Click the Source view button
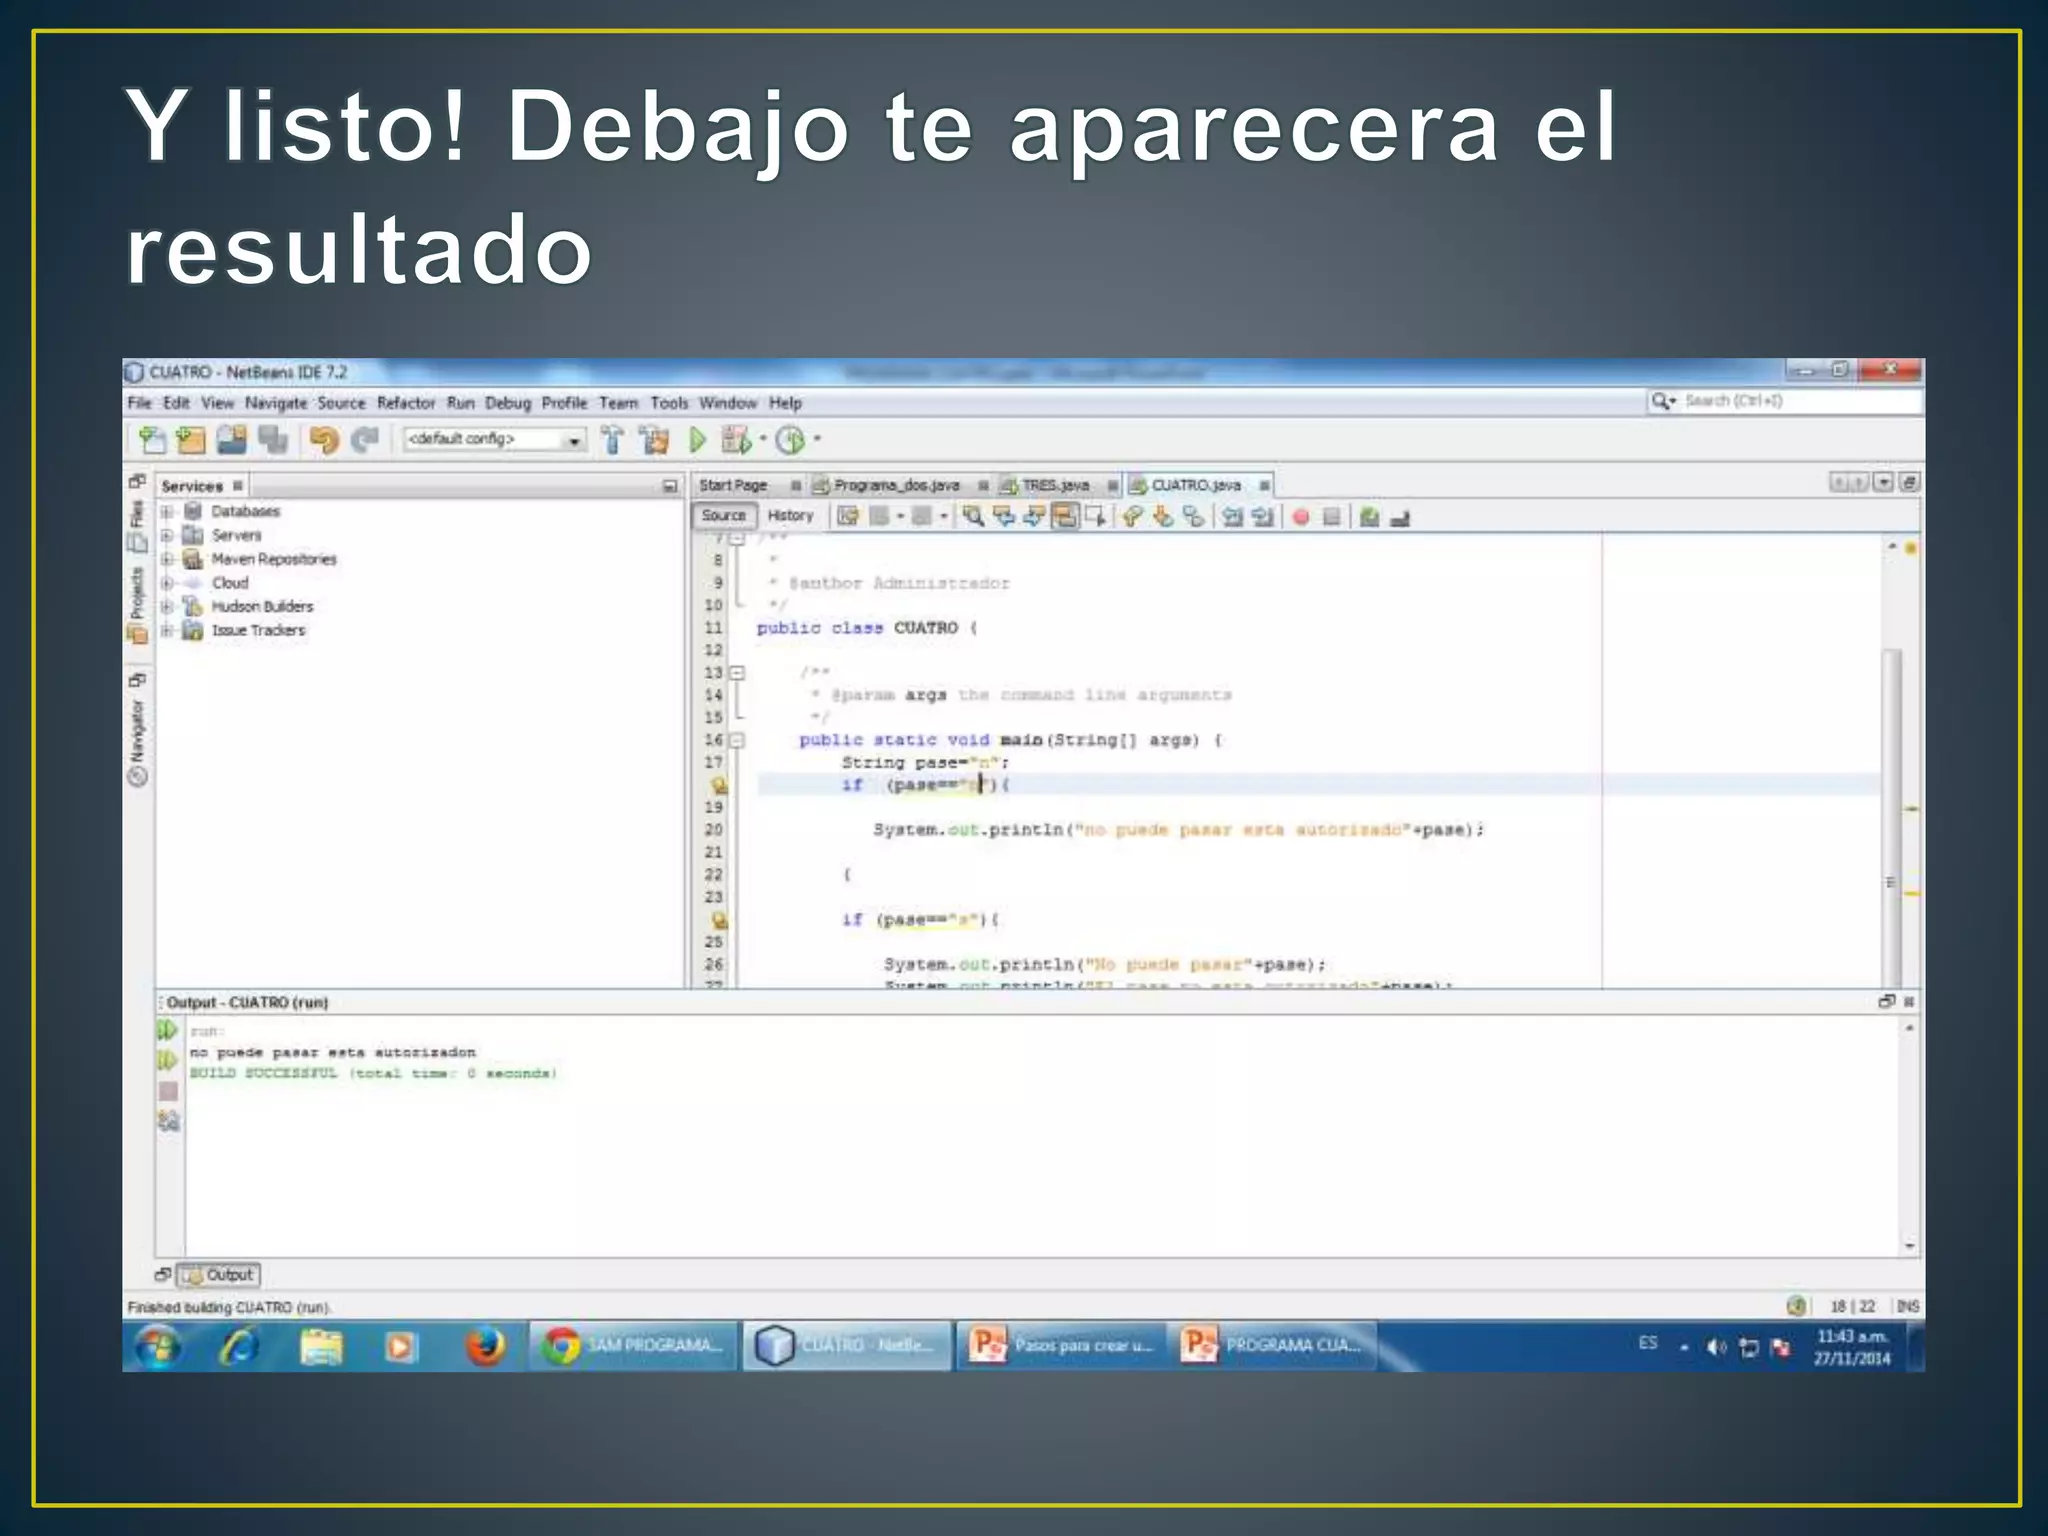2048x1536 pixels. coord(724,516)
